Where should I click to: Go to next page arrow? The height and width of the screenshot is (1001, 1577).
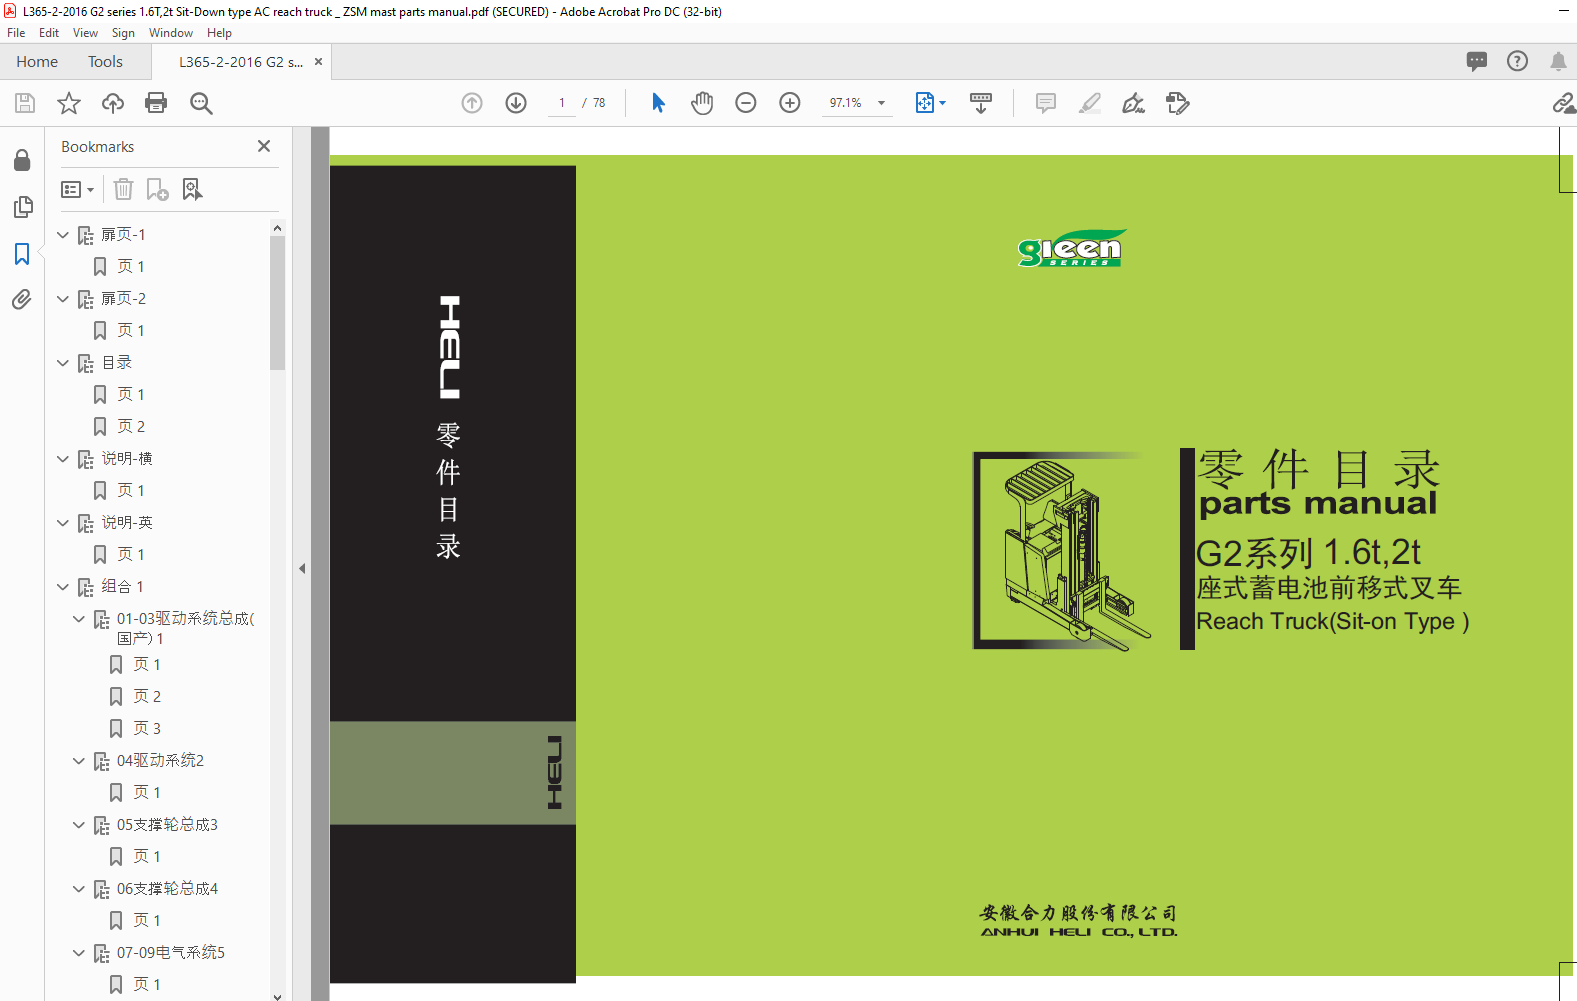point(516,103)
